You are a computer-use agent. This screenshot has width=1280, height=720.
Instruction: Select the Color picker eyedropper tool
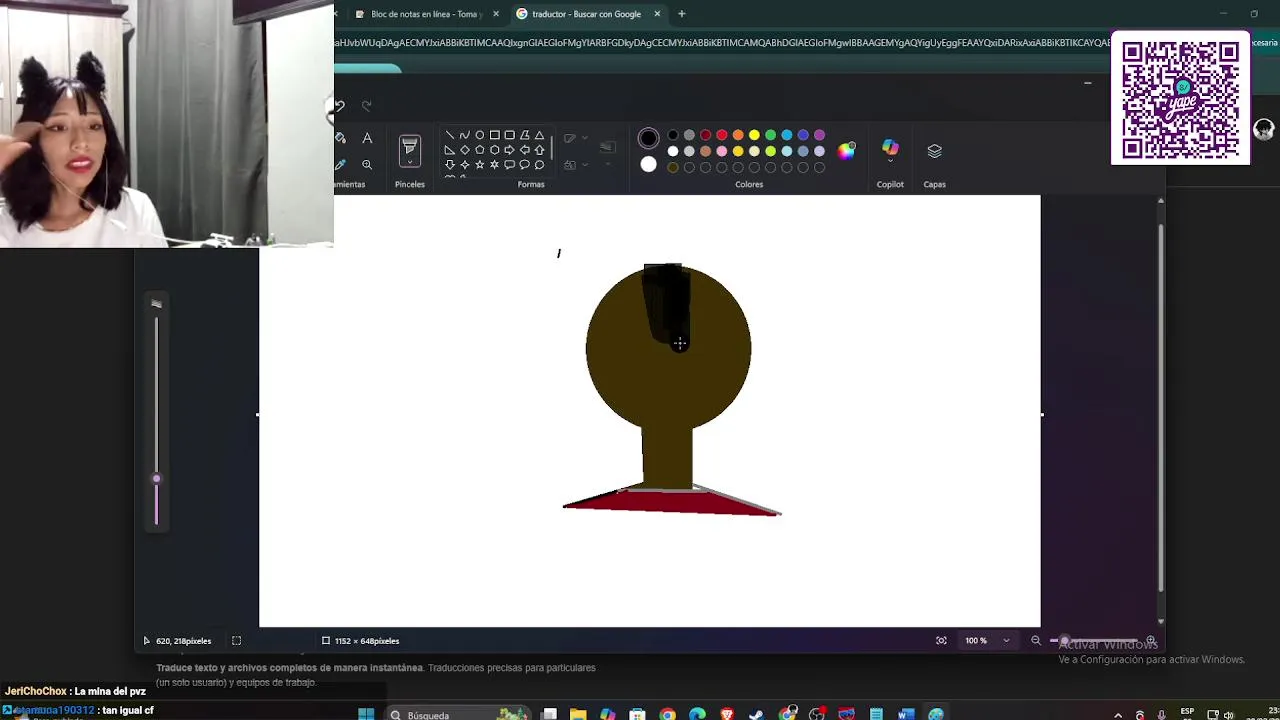tap(340, 165)
